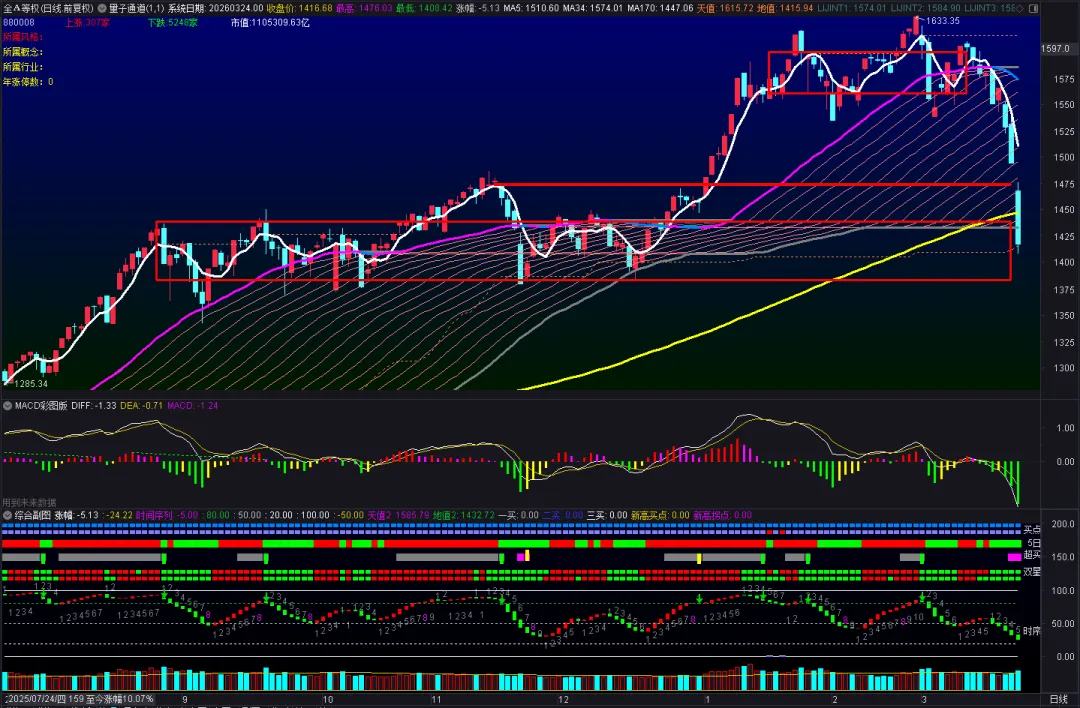Click the 超买 row label
This screenshot has height=708, width=1080.
(x=1032, y=555)
